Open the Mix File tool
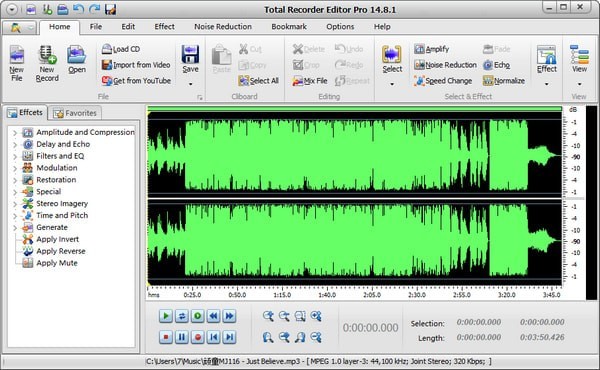This screenshot has width=600, height=370. pyautogui.click(x=310, y=81)
